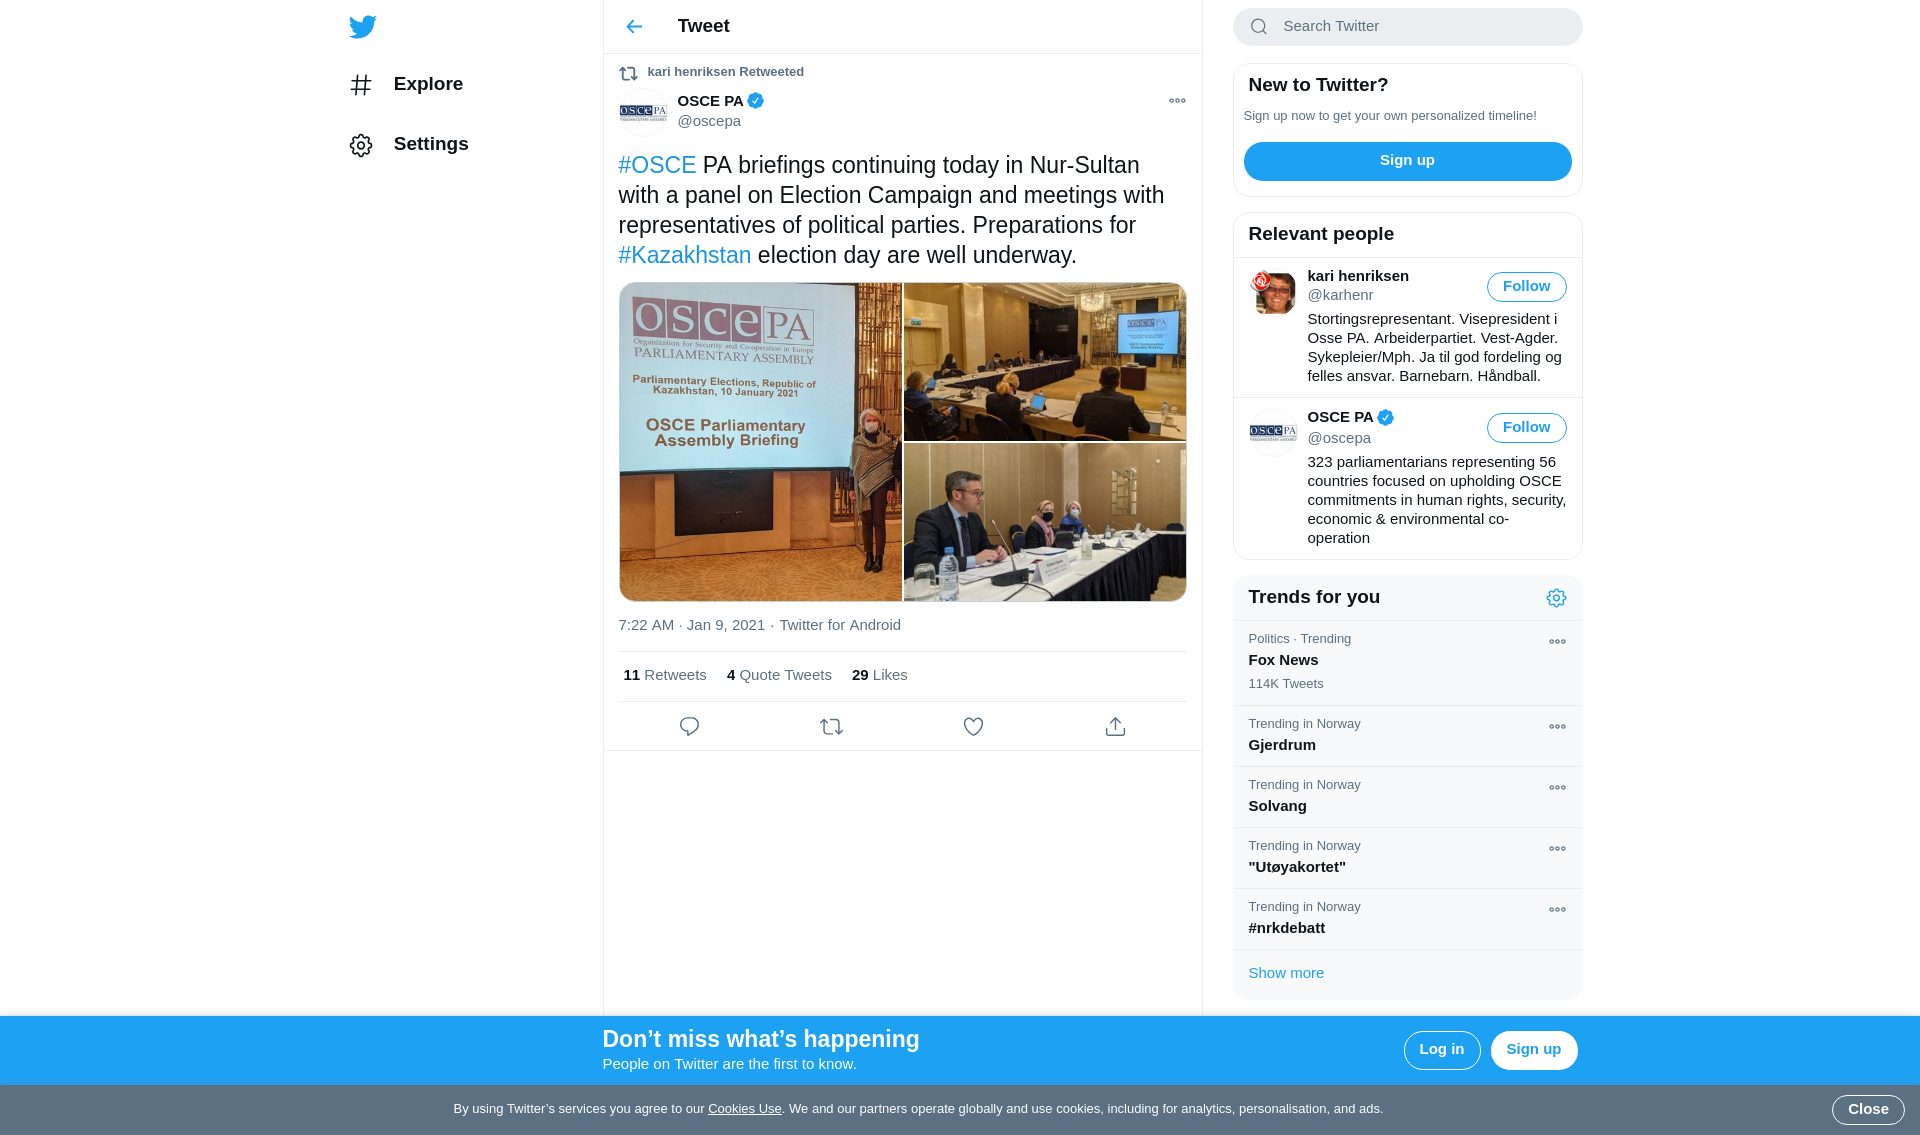Viewport: 1920px width, 1135px height.
Task: Open Settings in the sidebar
Action: point(430,144)
